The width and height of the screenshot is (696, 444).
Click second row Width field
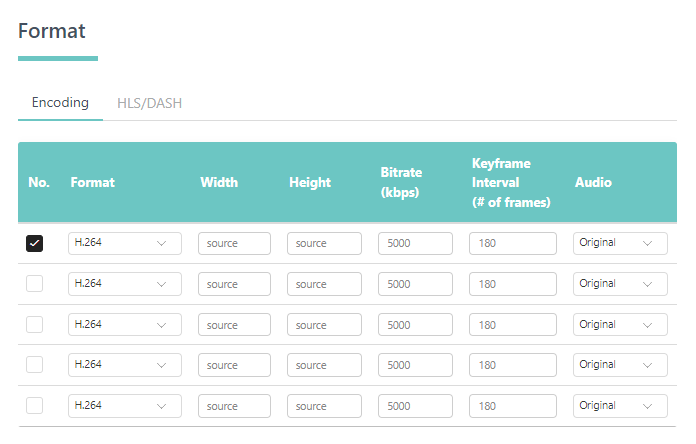[234, 284]
